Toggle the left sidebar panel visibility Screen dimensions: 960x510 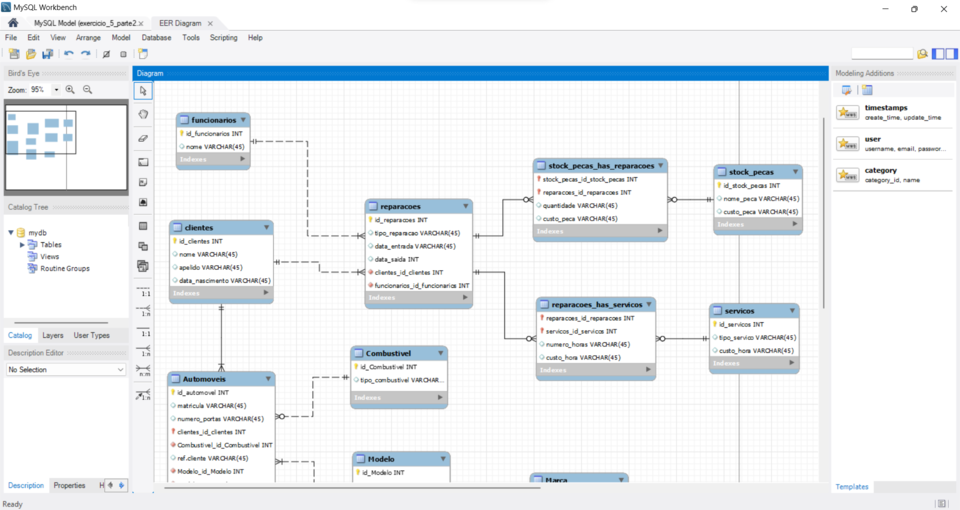coord(940,54)
